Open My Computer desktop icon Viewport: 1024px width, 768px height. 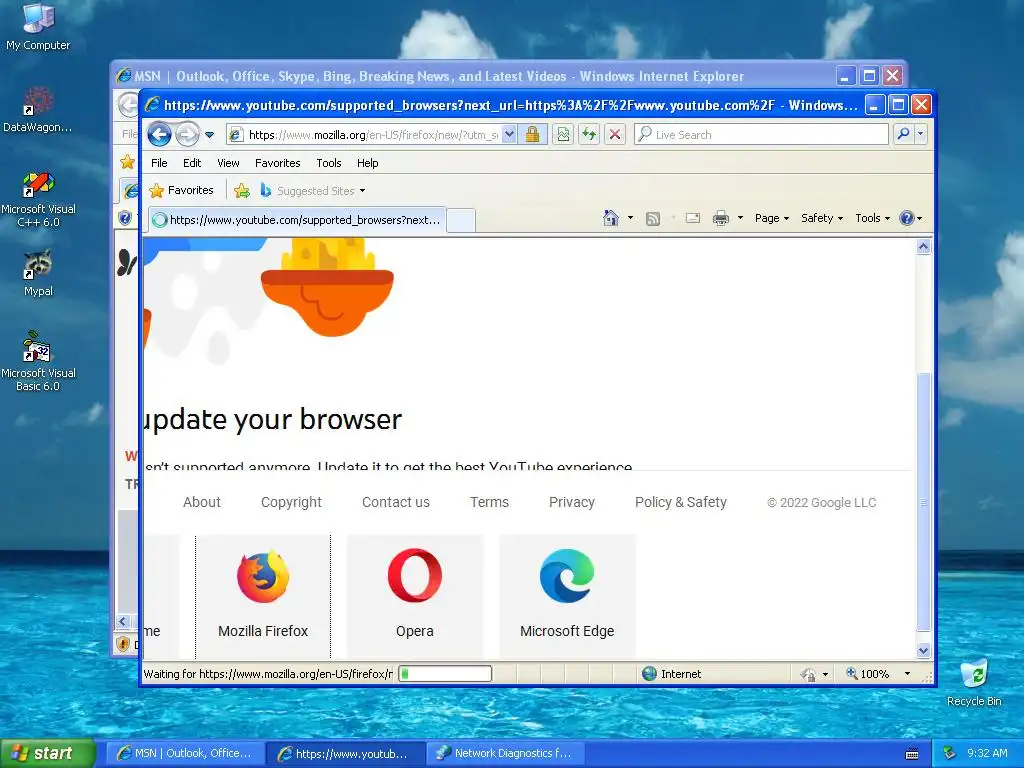pyautogui.click(x=38, y=27)
